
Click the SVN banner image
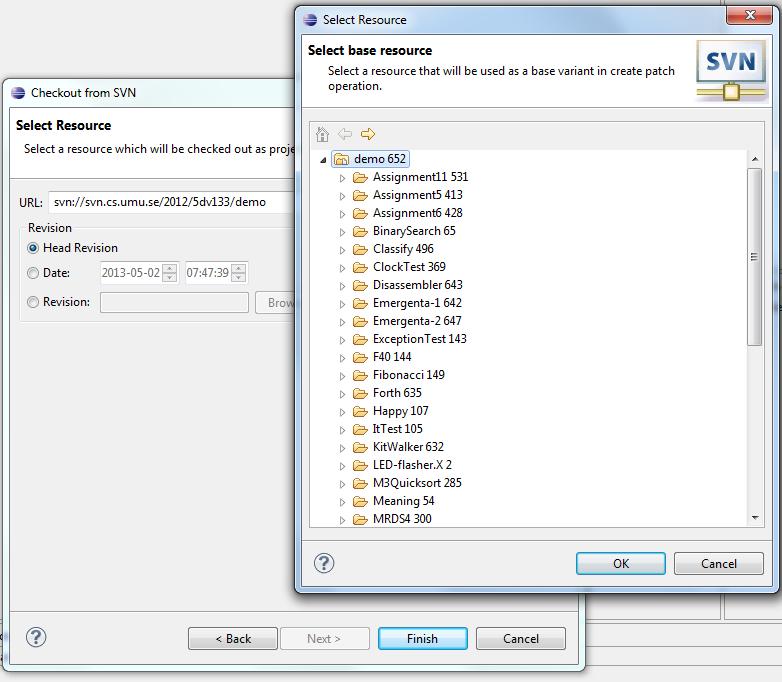point(731,70)
